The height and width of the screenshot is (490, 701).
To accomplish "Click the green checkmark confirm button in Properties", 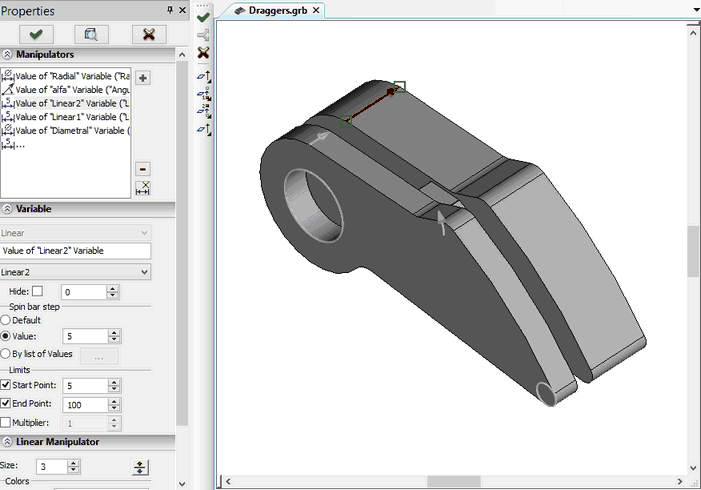I will pyautogui.click(x=35, y=34).
